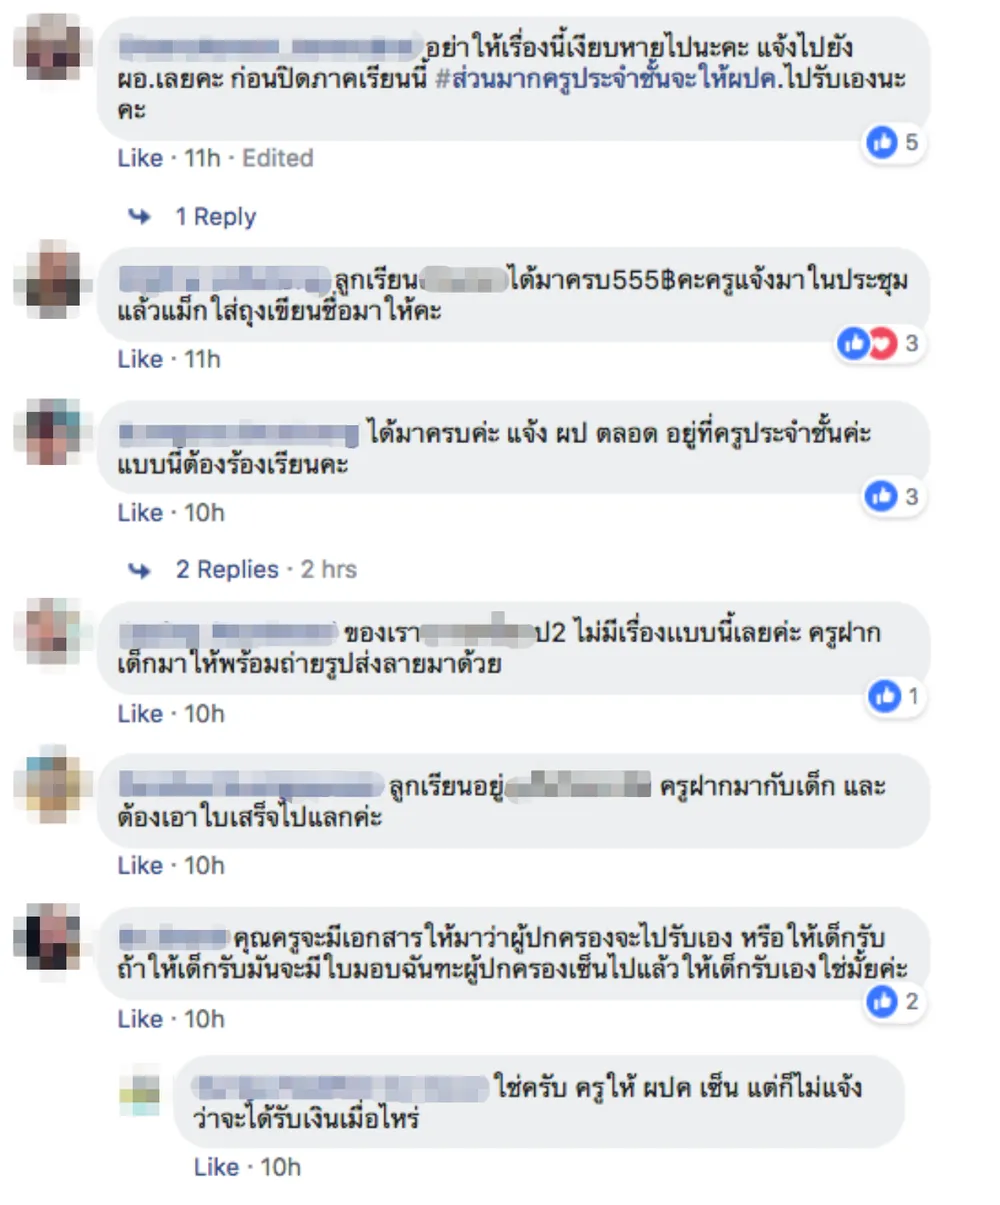Like the first comment posted 11h ago
Image resolution: width=1000 pixels, height=1205 pixels.
coord(140,158)
